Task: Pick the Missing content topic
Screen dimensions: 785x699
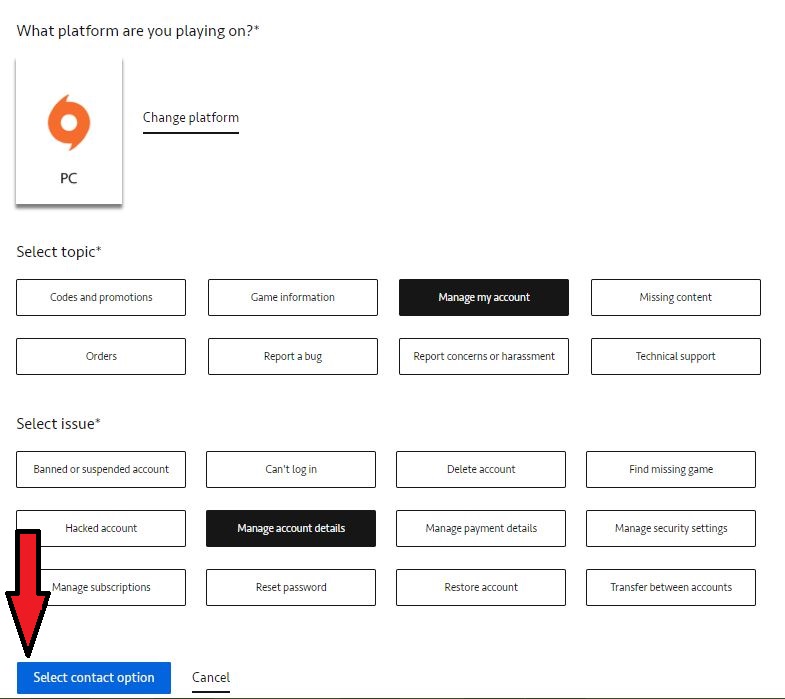Action: point(676,297)
